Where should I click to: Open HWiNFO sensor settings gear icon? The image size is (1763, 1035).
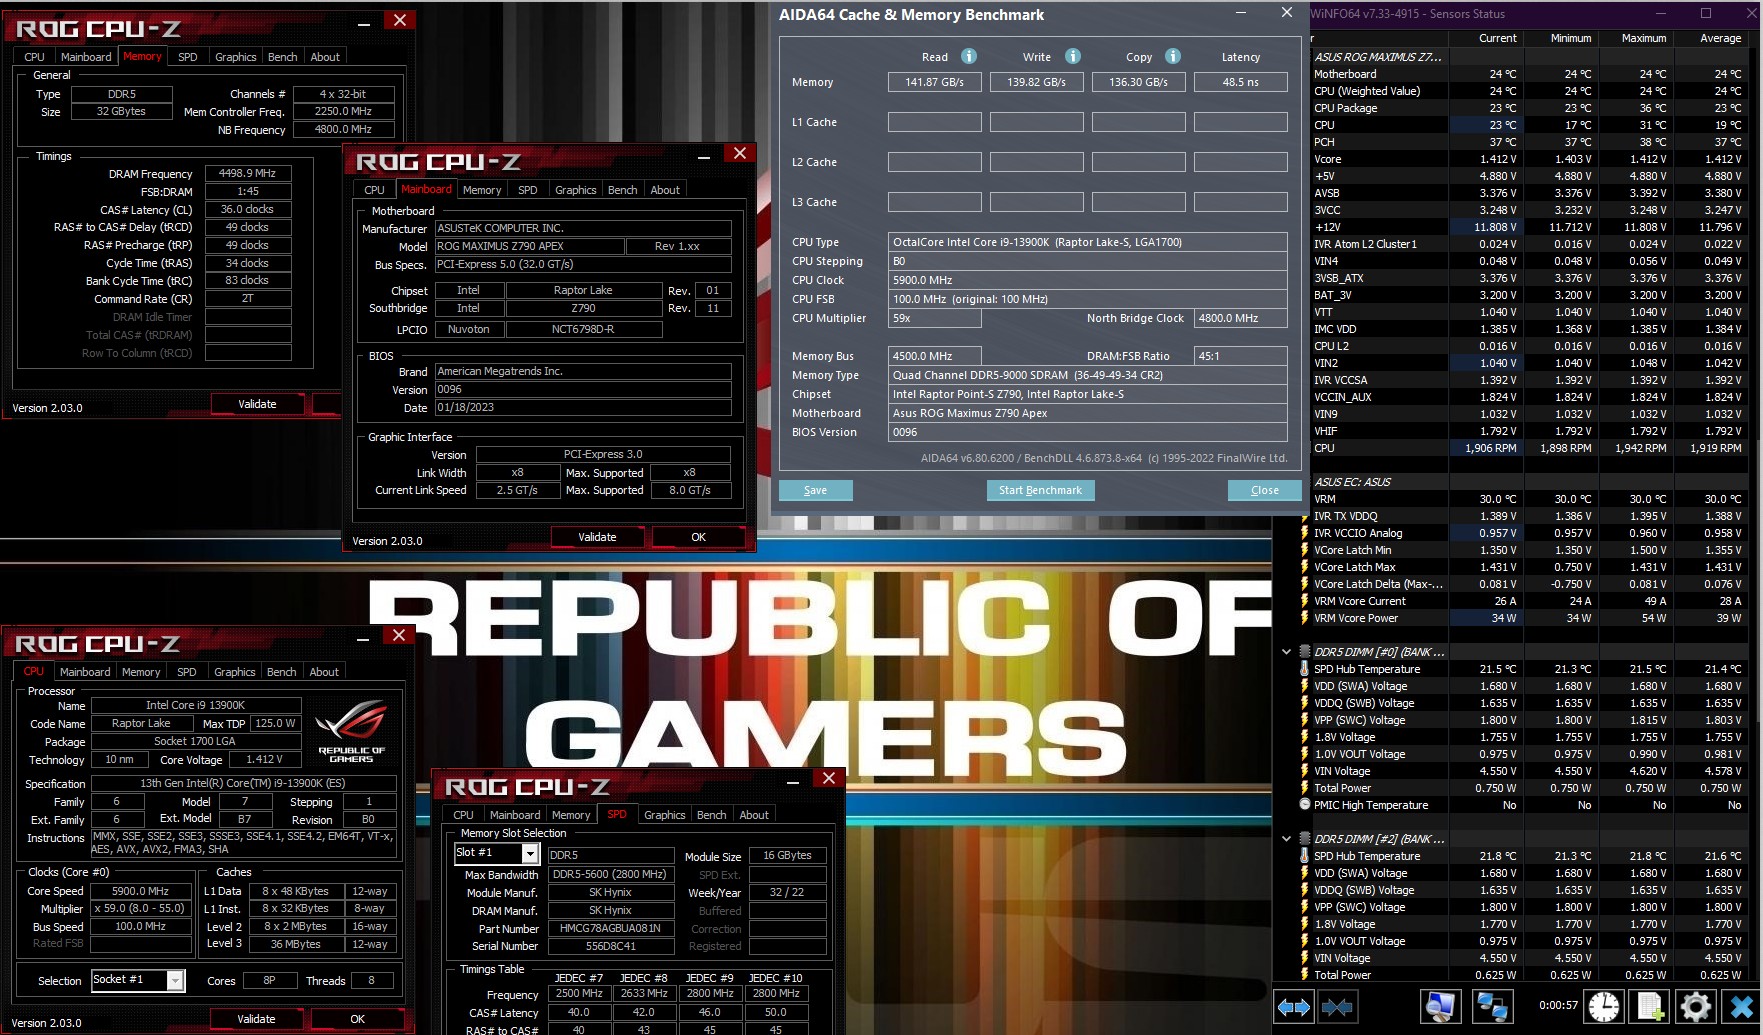point(1696,1006)
